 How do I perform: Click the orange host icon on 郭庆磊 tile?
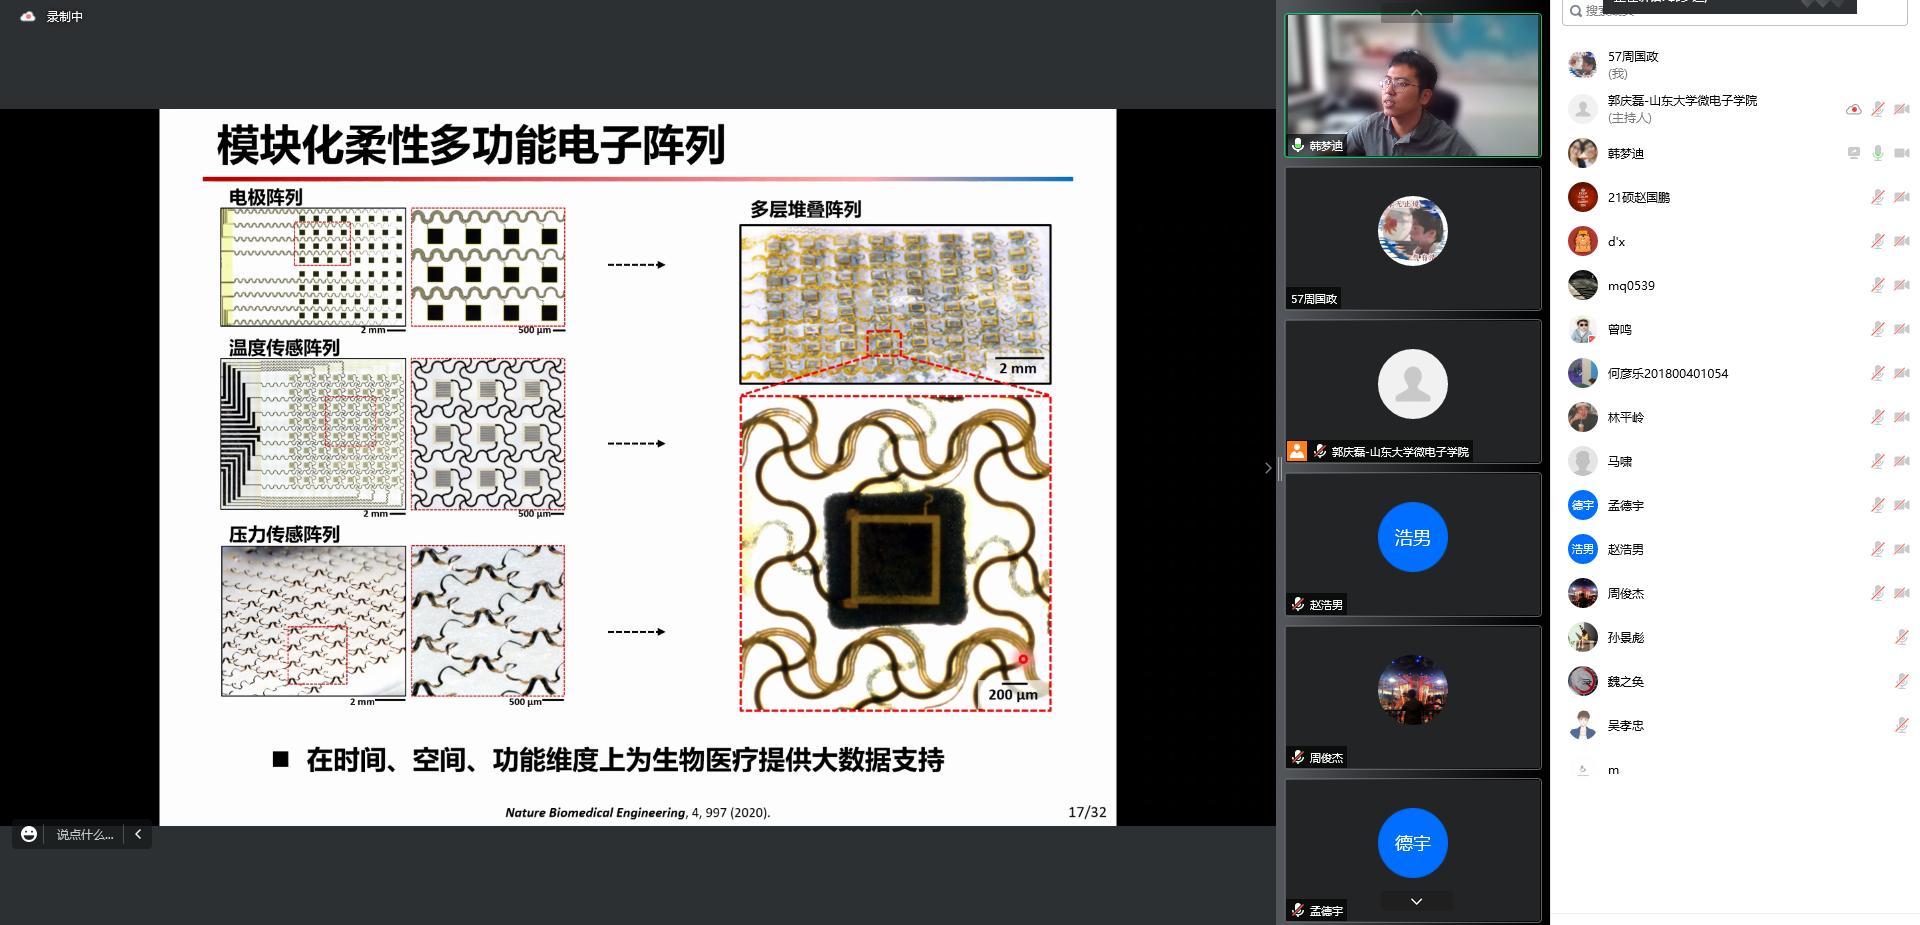point(1297,451)
